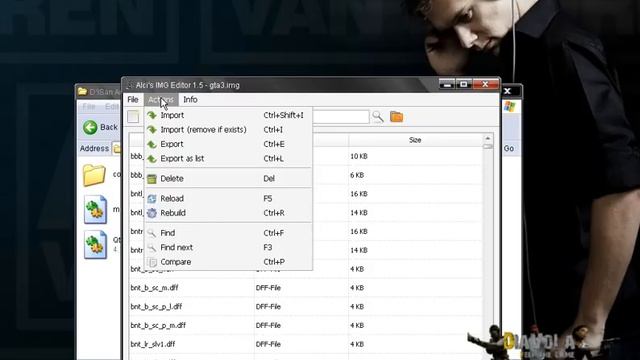The image size is (640, 360).
Task: Select the bnt_b_sc_m.dff file row
Action: [x=305, y=288]
